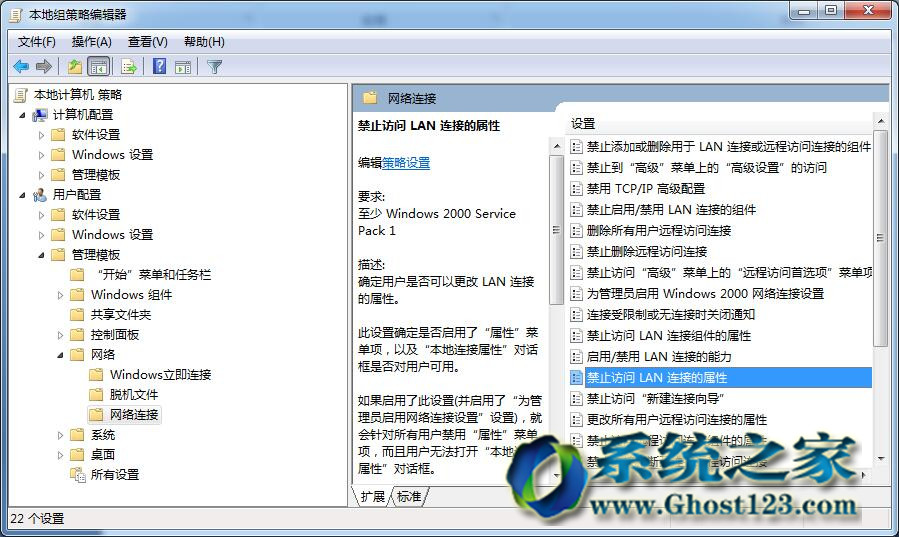Click settings list scrollbar down arrow
The width and height of the screenshot is (899, 537).
pyautogui.click(x=880, y=458)
